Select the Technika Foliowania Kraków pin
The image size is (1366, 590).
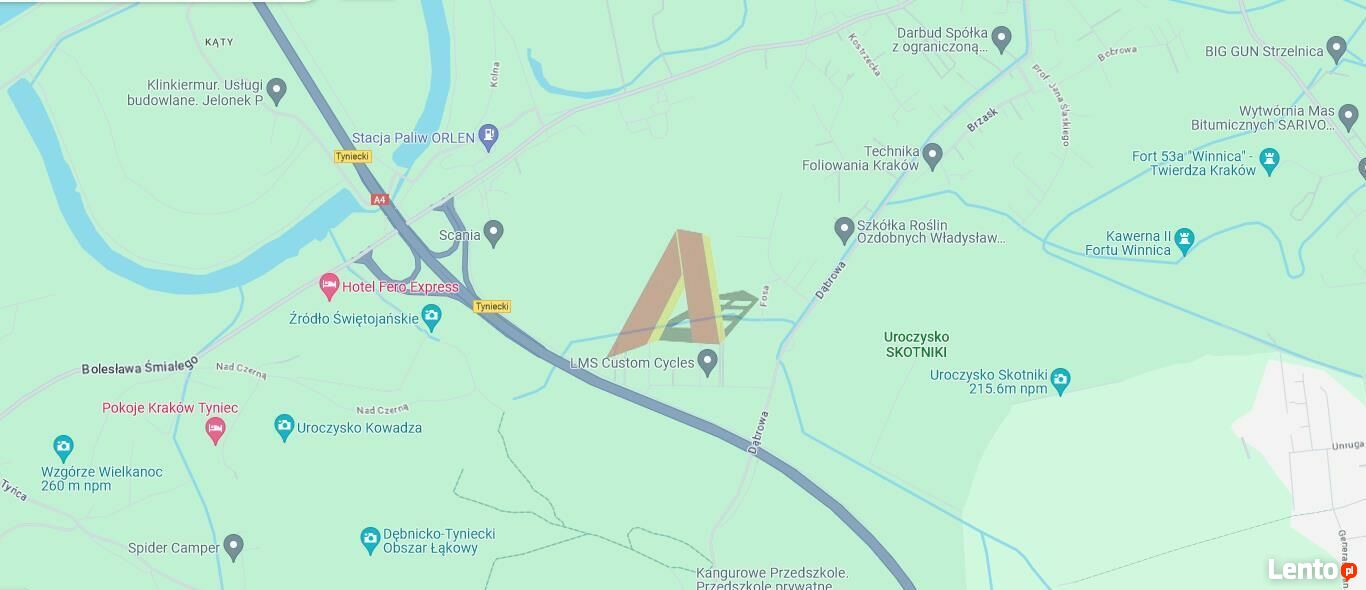(x=933, y=157)
